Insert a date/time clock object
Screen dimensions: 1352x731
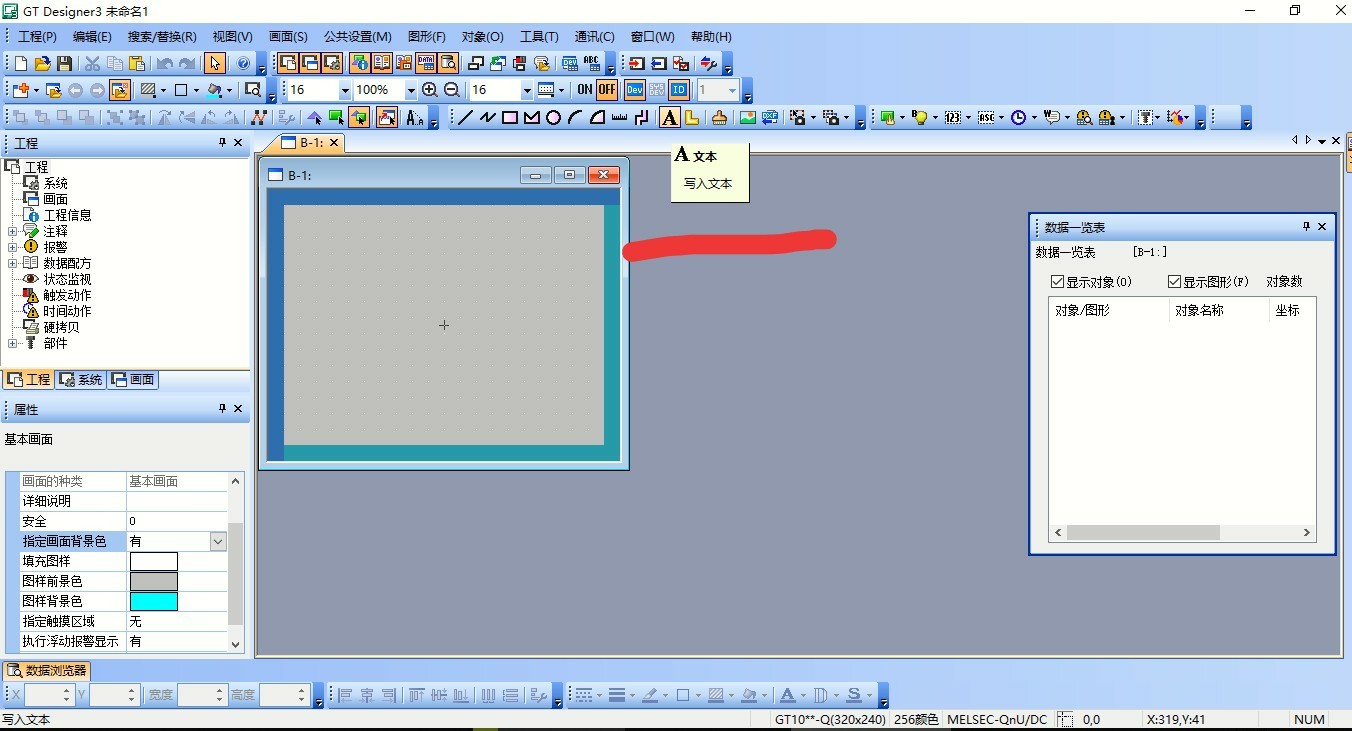pos(1018,117)
